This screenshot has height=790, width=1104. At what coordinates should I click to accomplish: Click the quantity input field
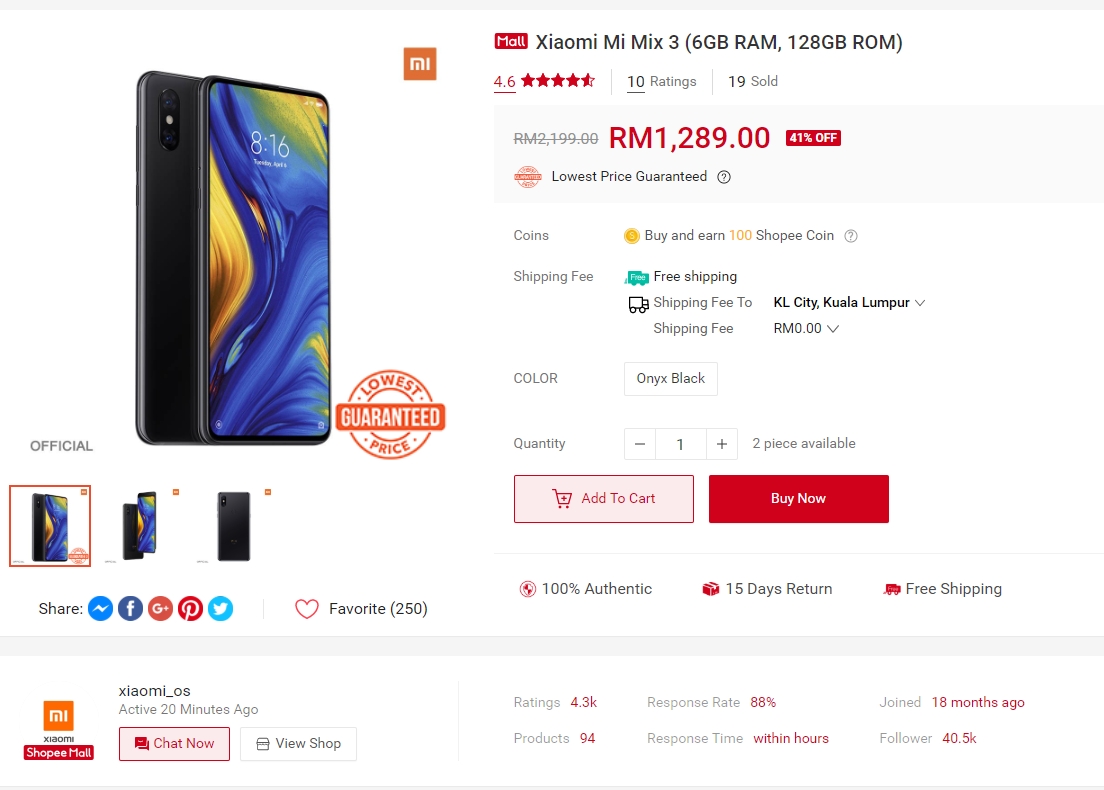[x=680, y=444]
